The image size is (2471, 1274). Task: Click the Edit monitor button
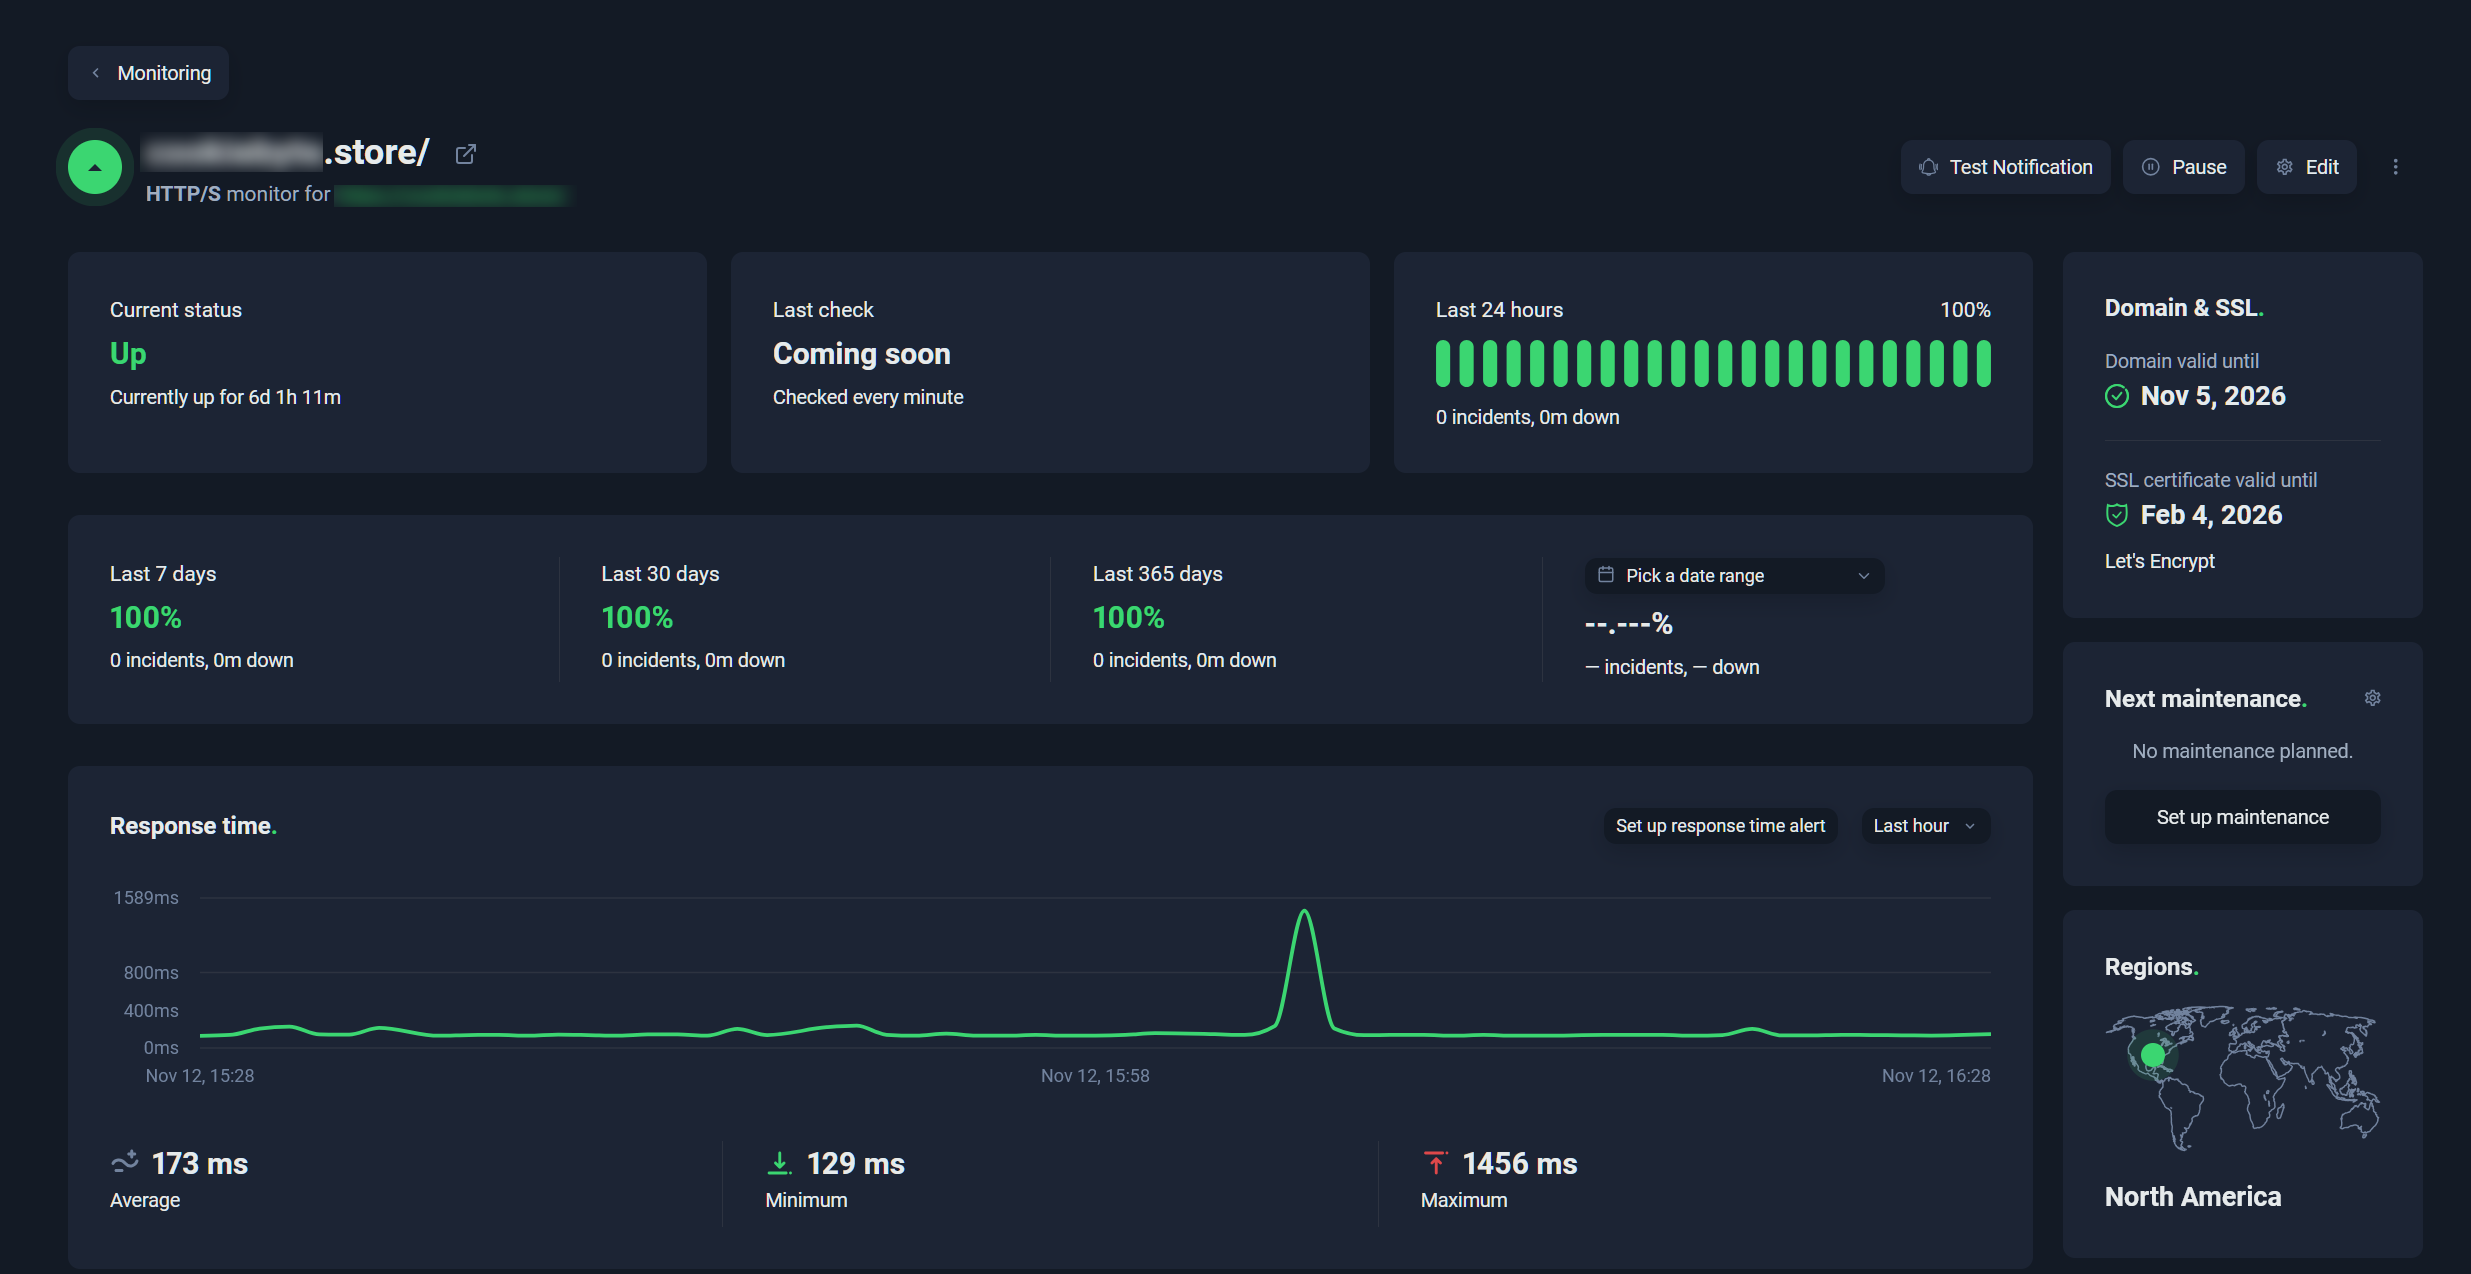pos(2306,167)
